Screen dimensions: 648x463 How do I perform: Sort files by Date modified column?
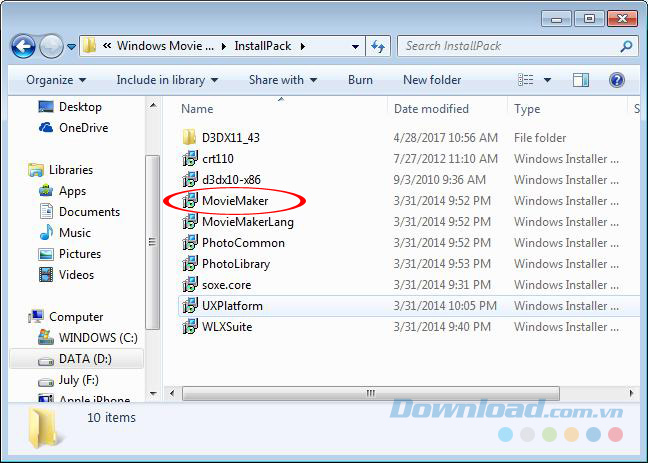(x=431, y=109)
